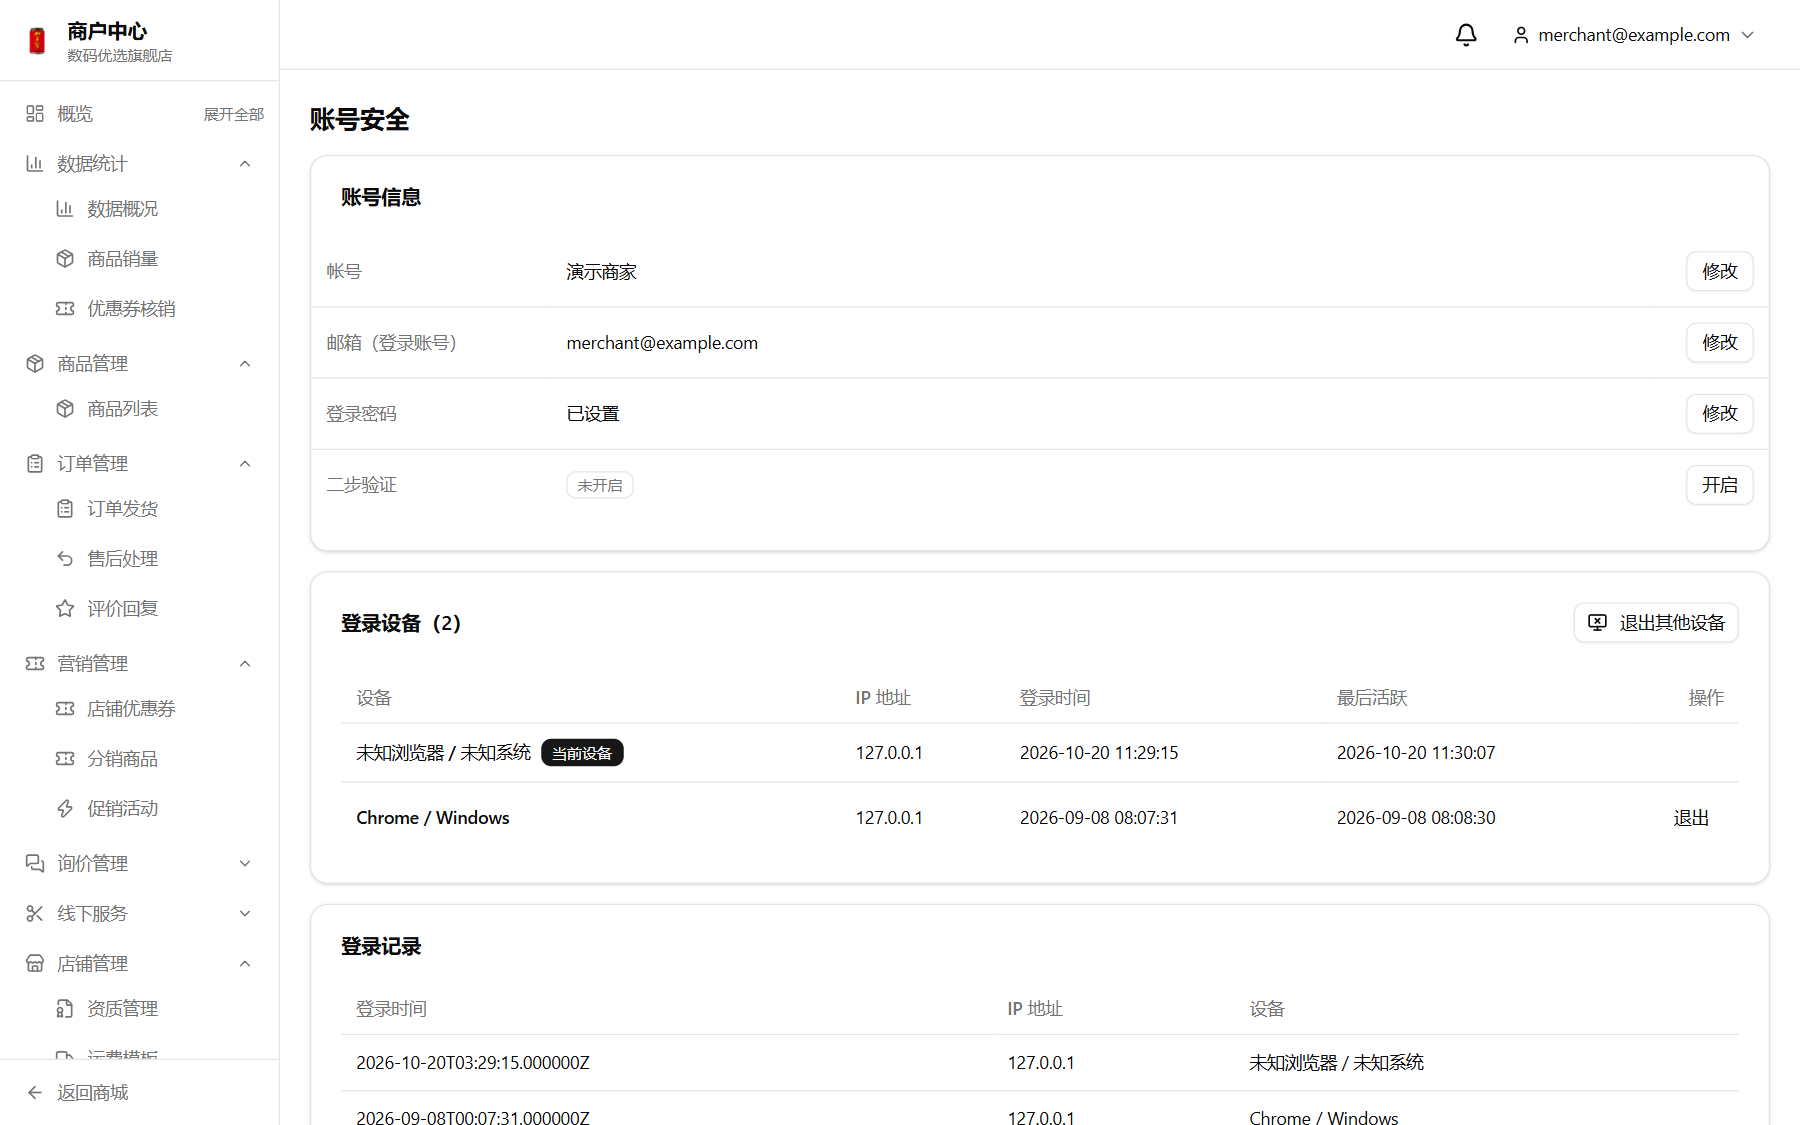Click the 售后处理 return arrow icon

point(65,559)
